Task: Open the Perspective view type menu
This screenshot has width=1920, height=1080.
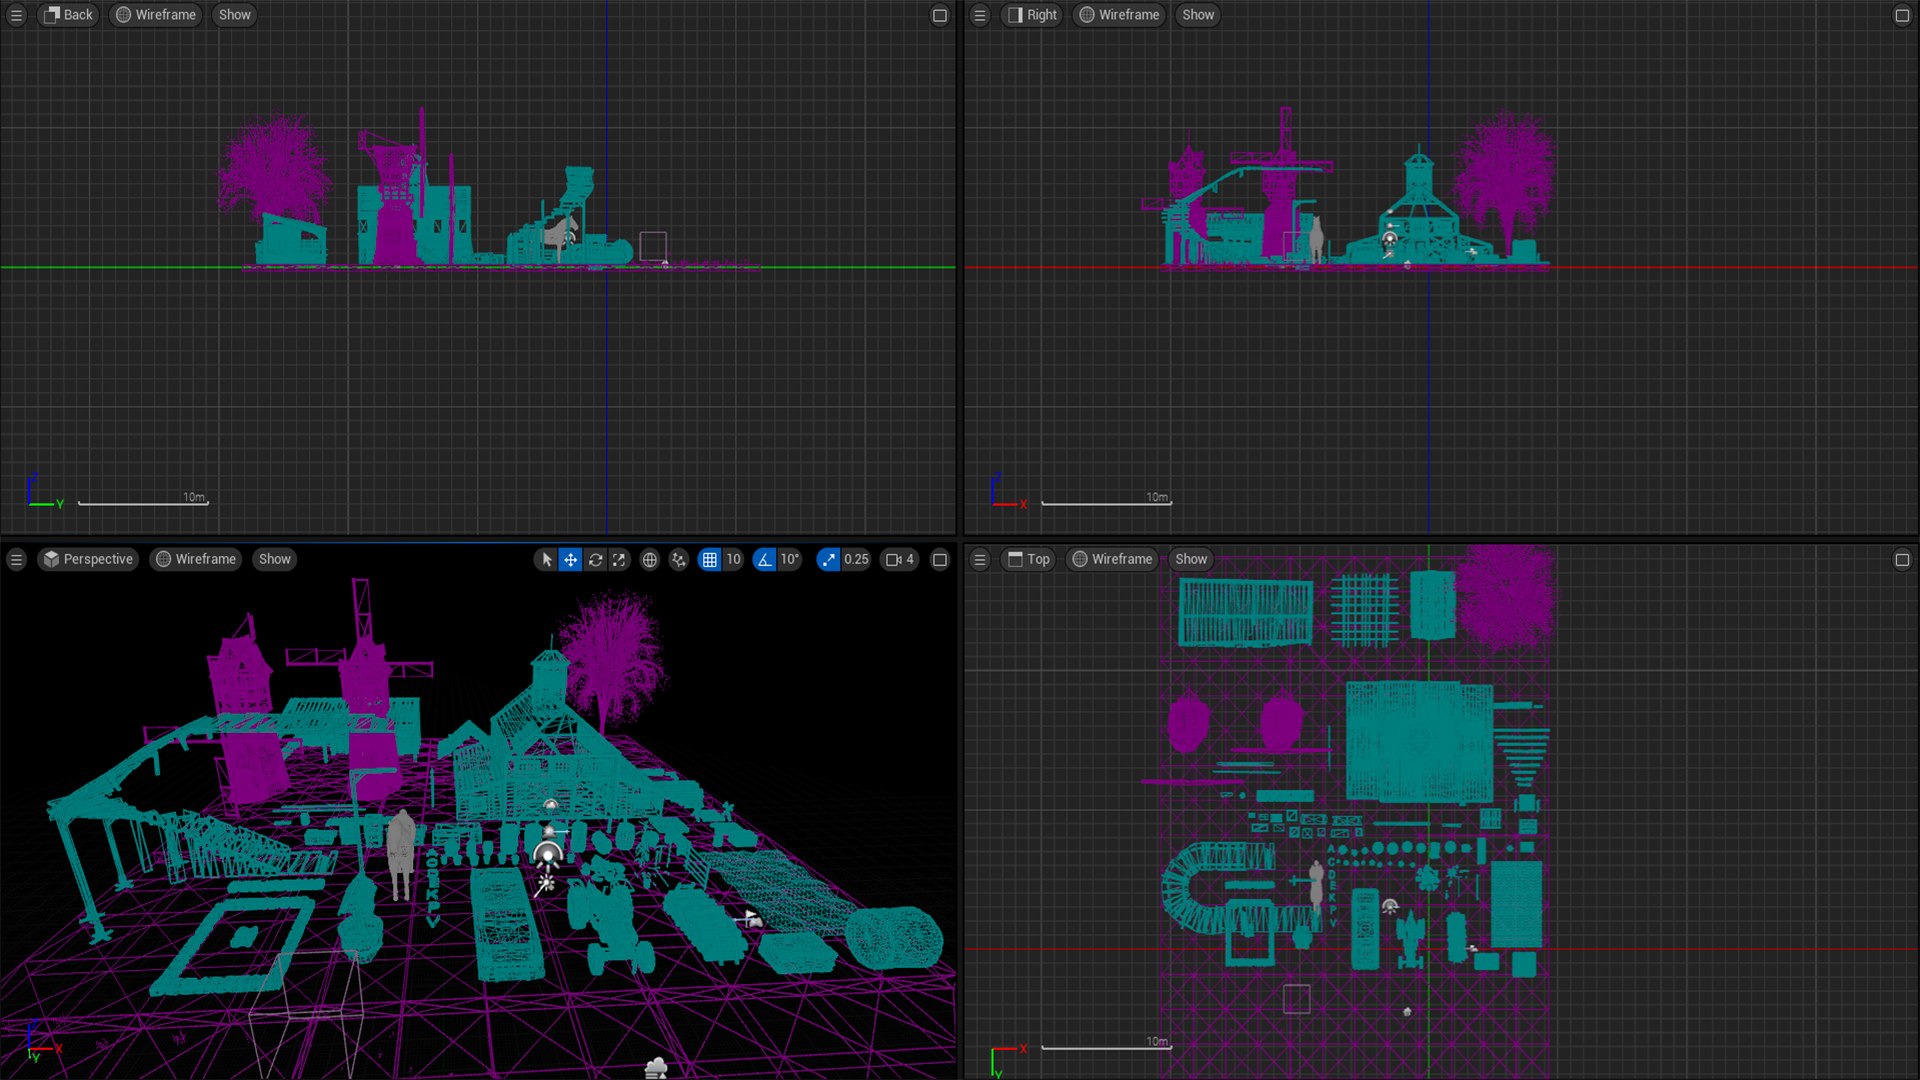Action: (x=88, y=560)
